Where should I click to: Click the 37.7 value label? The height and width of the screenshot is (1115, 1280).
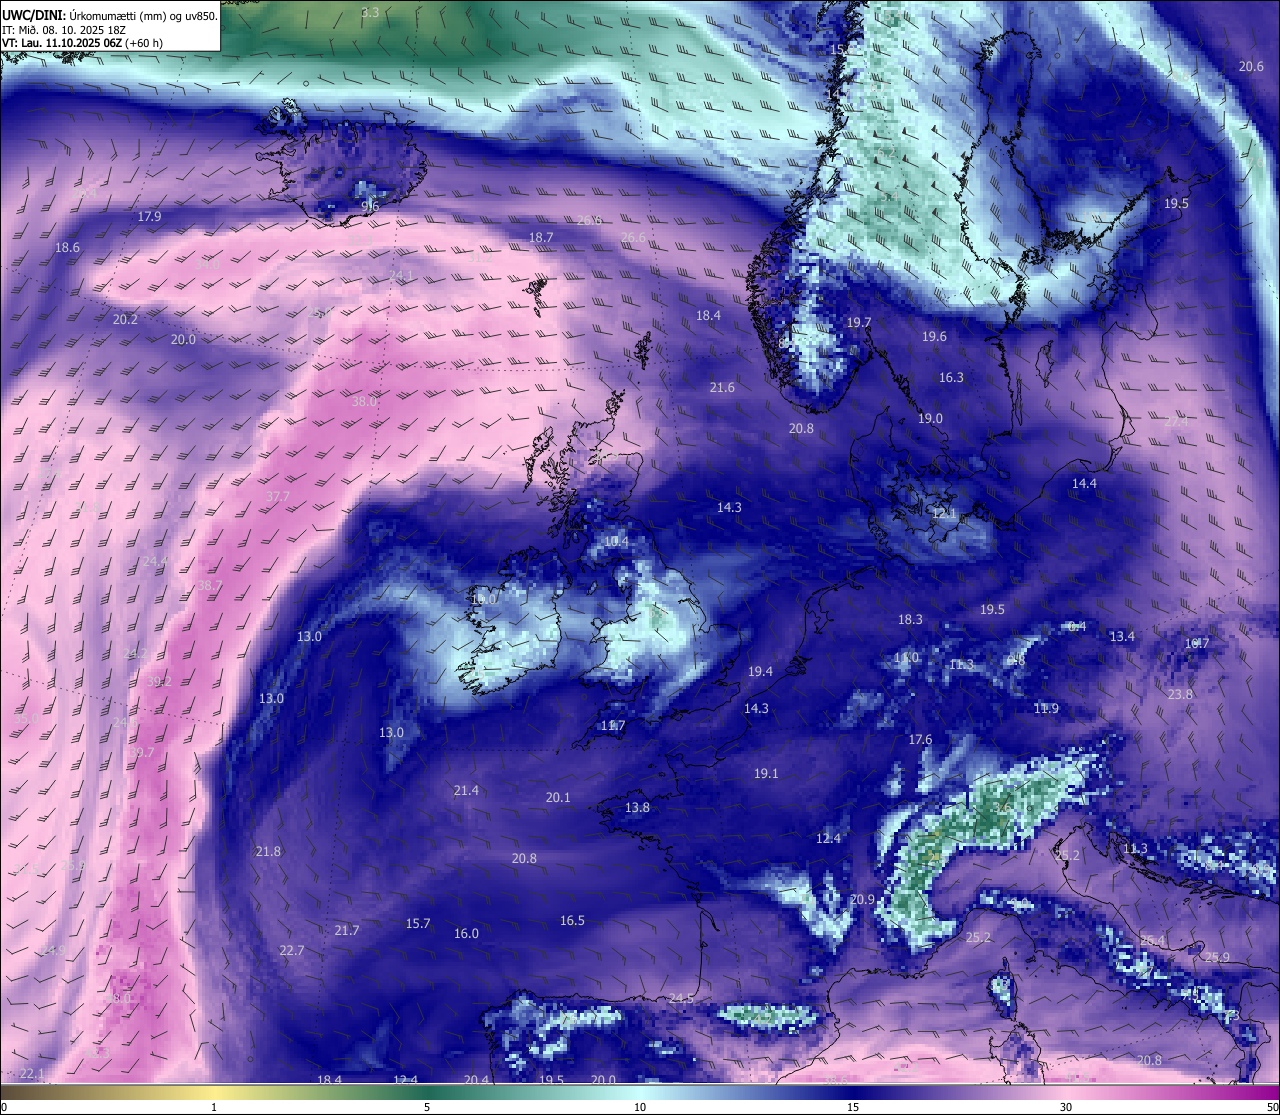pyautogui.click(x=277, y=496)
